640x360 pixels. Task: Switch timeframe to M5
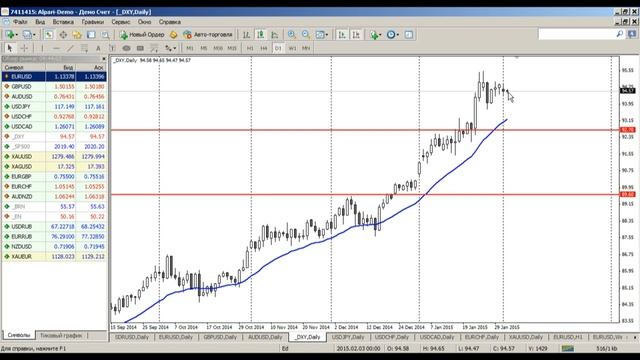pyautogui.click(x=204, y=48)
